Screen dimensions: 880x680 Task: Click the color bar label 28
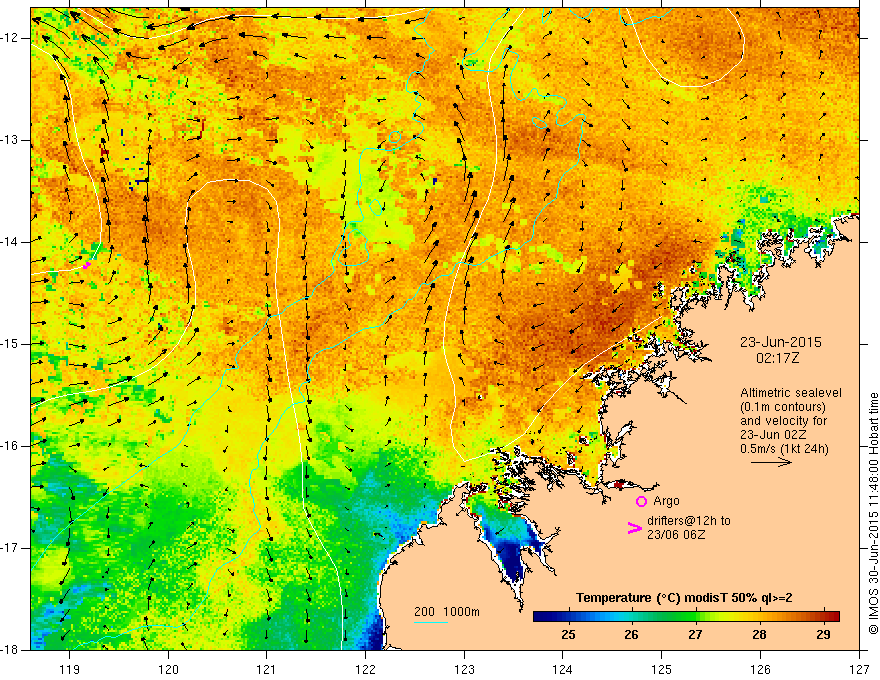click(759, 635)
